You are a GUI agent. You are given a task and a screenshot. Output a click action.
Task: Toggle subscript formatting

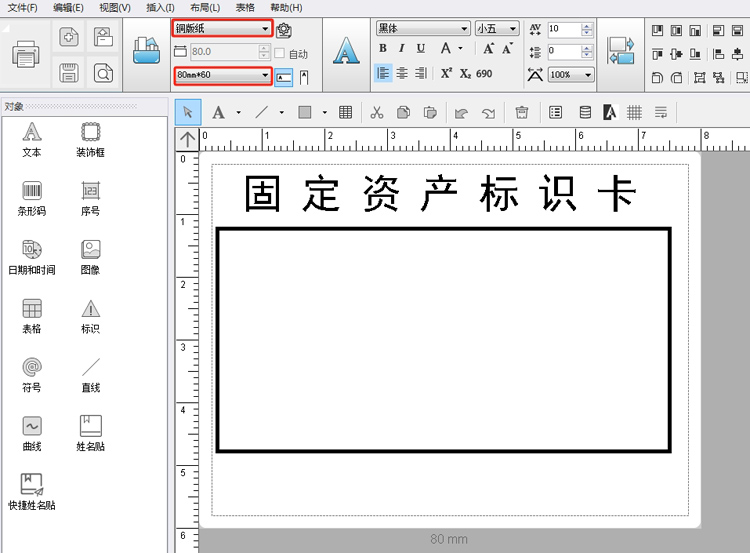pos(465,74)
